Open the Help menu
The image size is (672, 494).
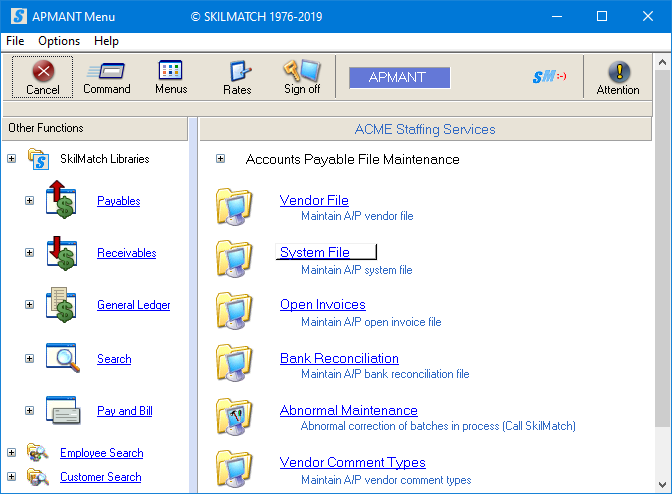pyautogui.click(x=106, y=41)
